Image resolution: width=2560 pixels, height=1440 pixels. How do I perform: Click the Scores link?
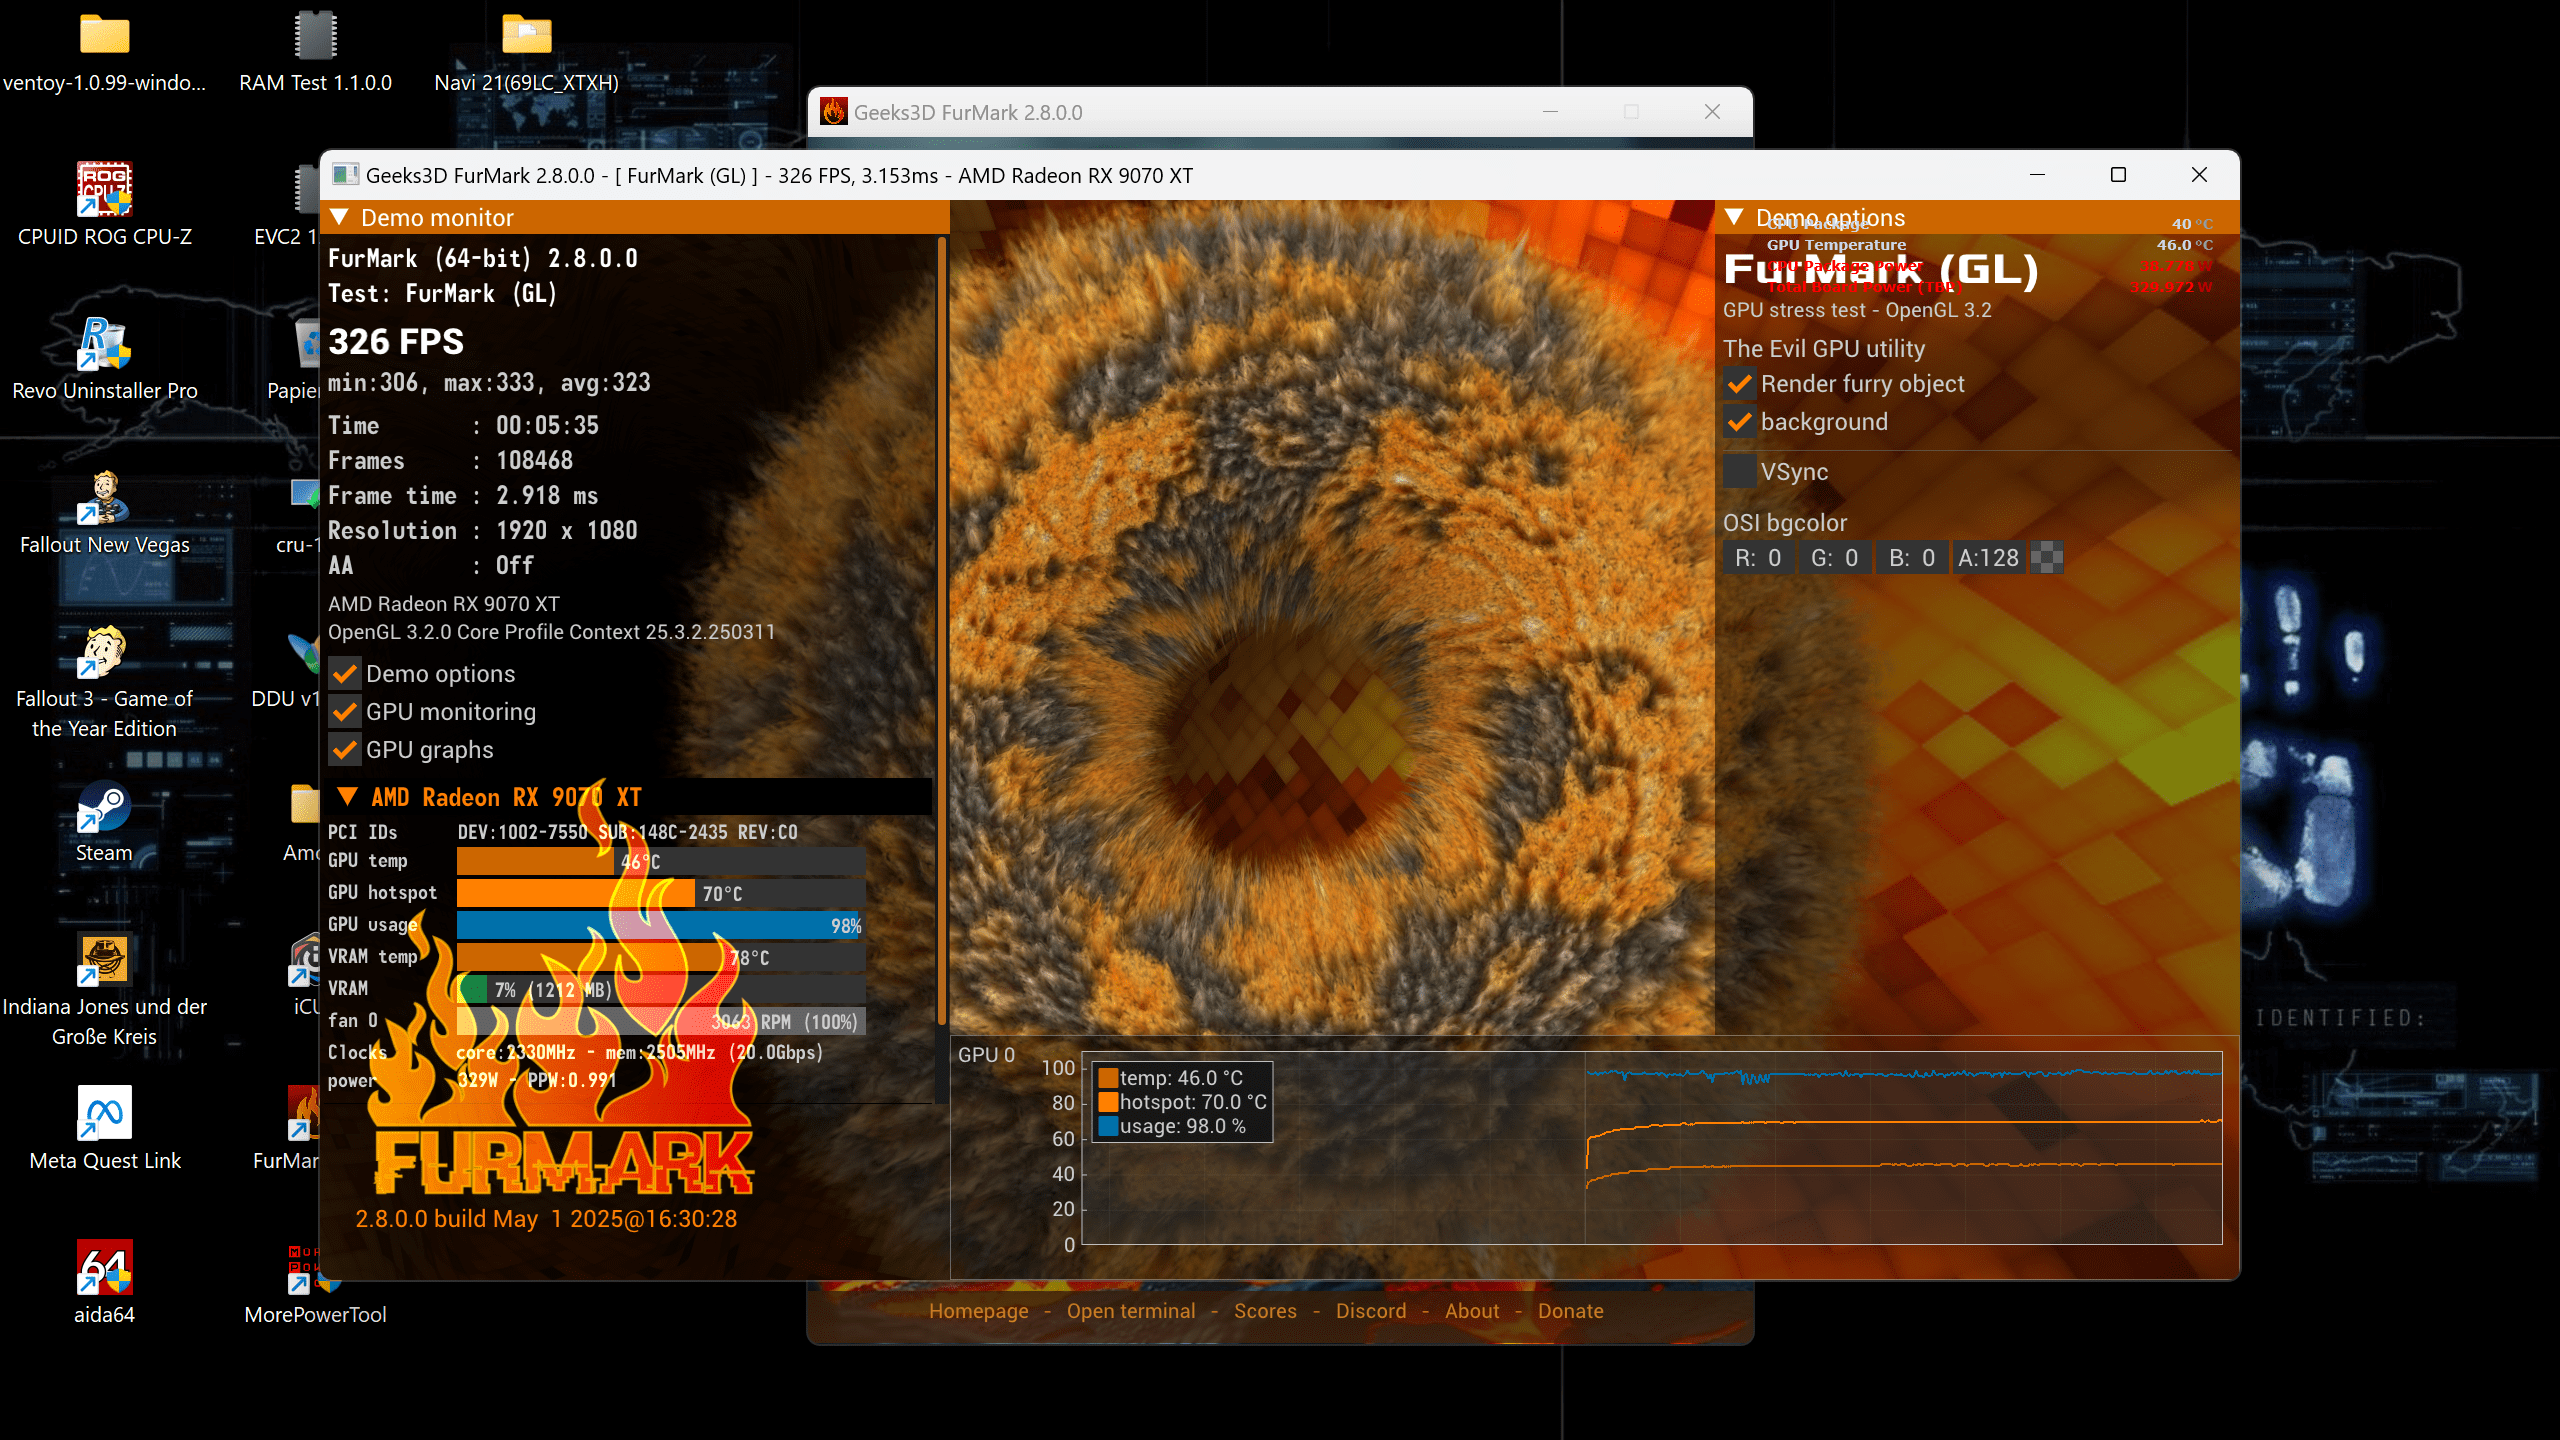tap(1265, 1311)
